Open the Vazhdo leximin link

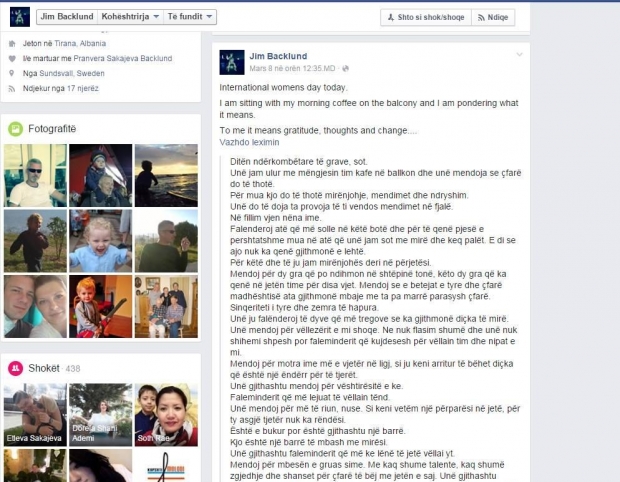pyautogui.click(x=250, y=142)
